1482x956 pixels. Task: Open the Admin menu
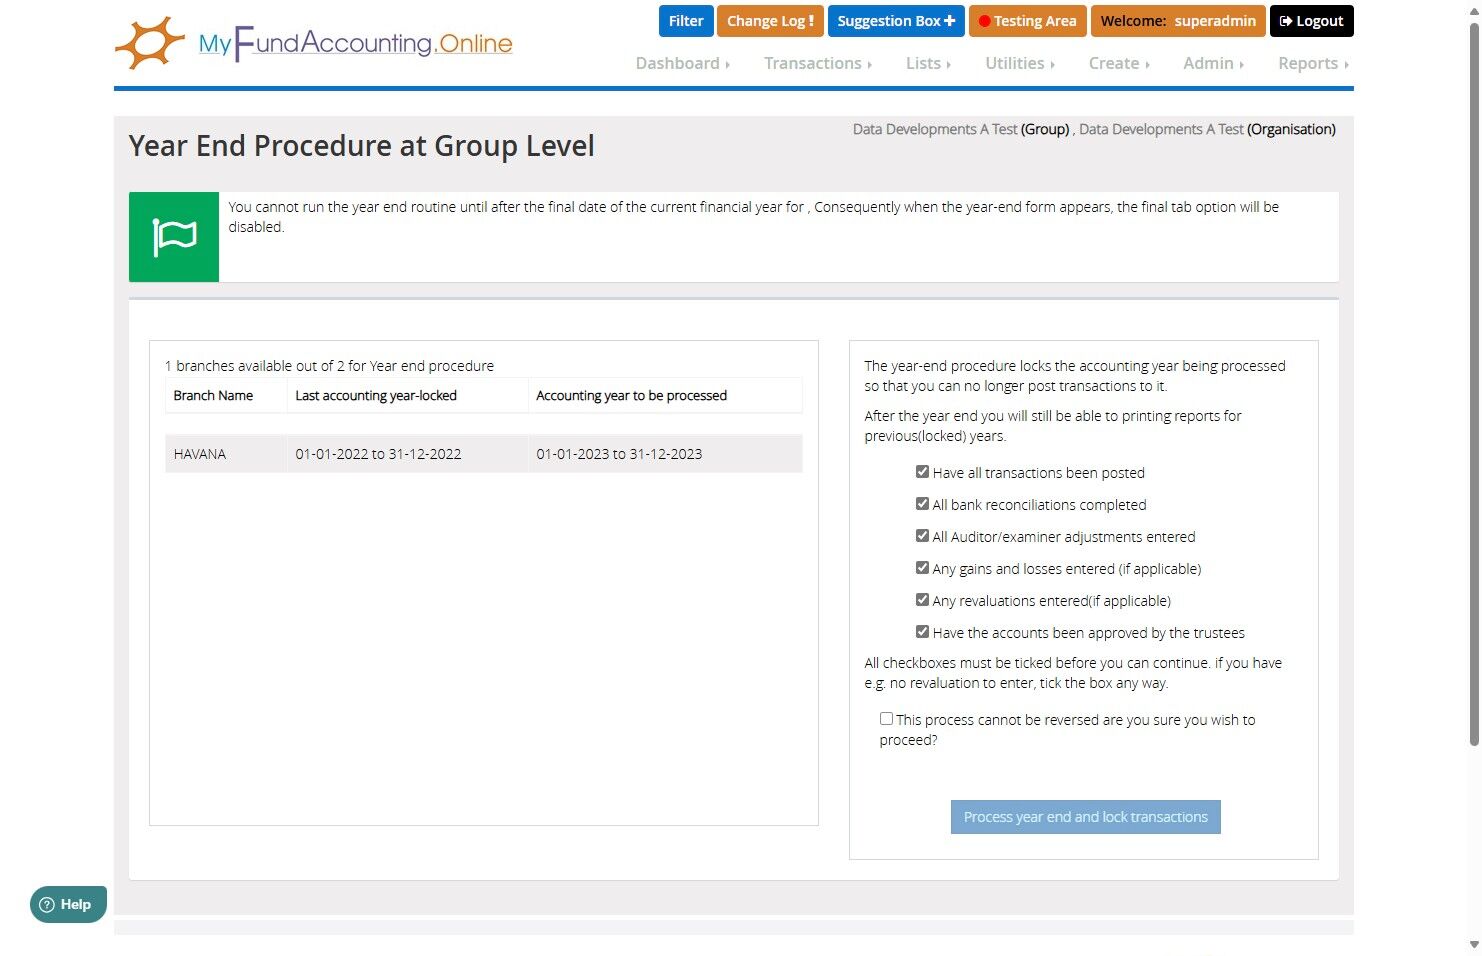pyautogui.click(x=1213, y=63)
